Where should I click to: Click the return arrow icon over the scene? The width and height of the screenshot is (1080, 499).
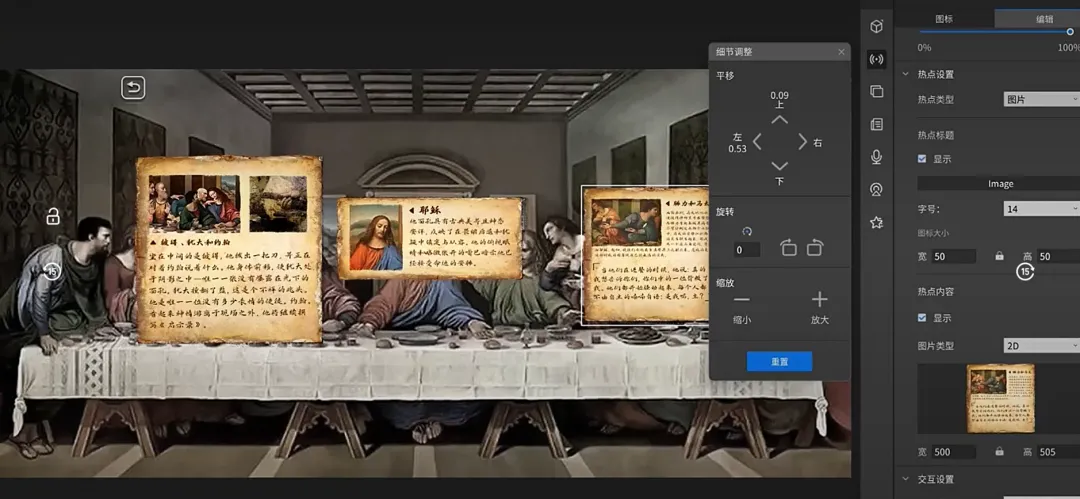coord(133,88)
